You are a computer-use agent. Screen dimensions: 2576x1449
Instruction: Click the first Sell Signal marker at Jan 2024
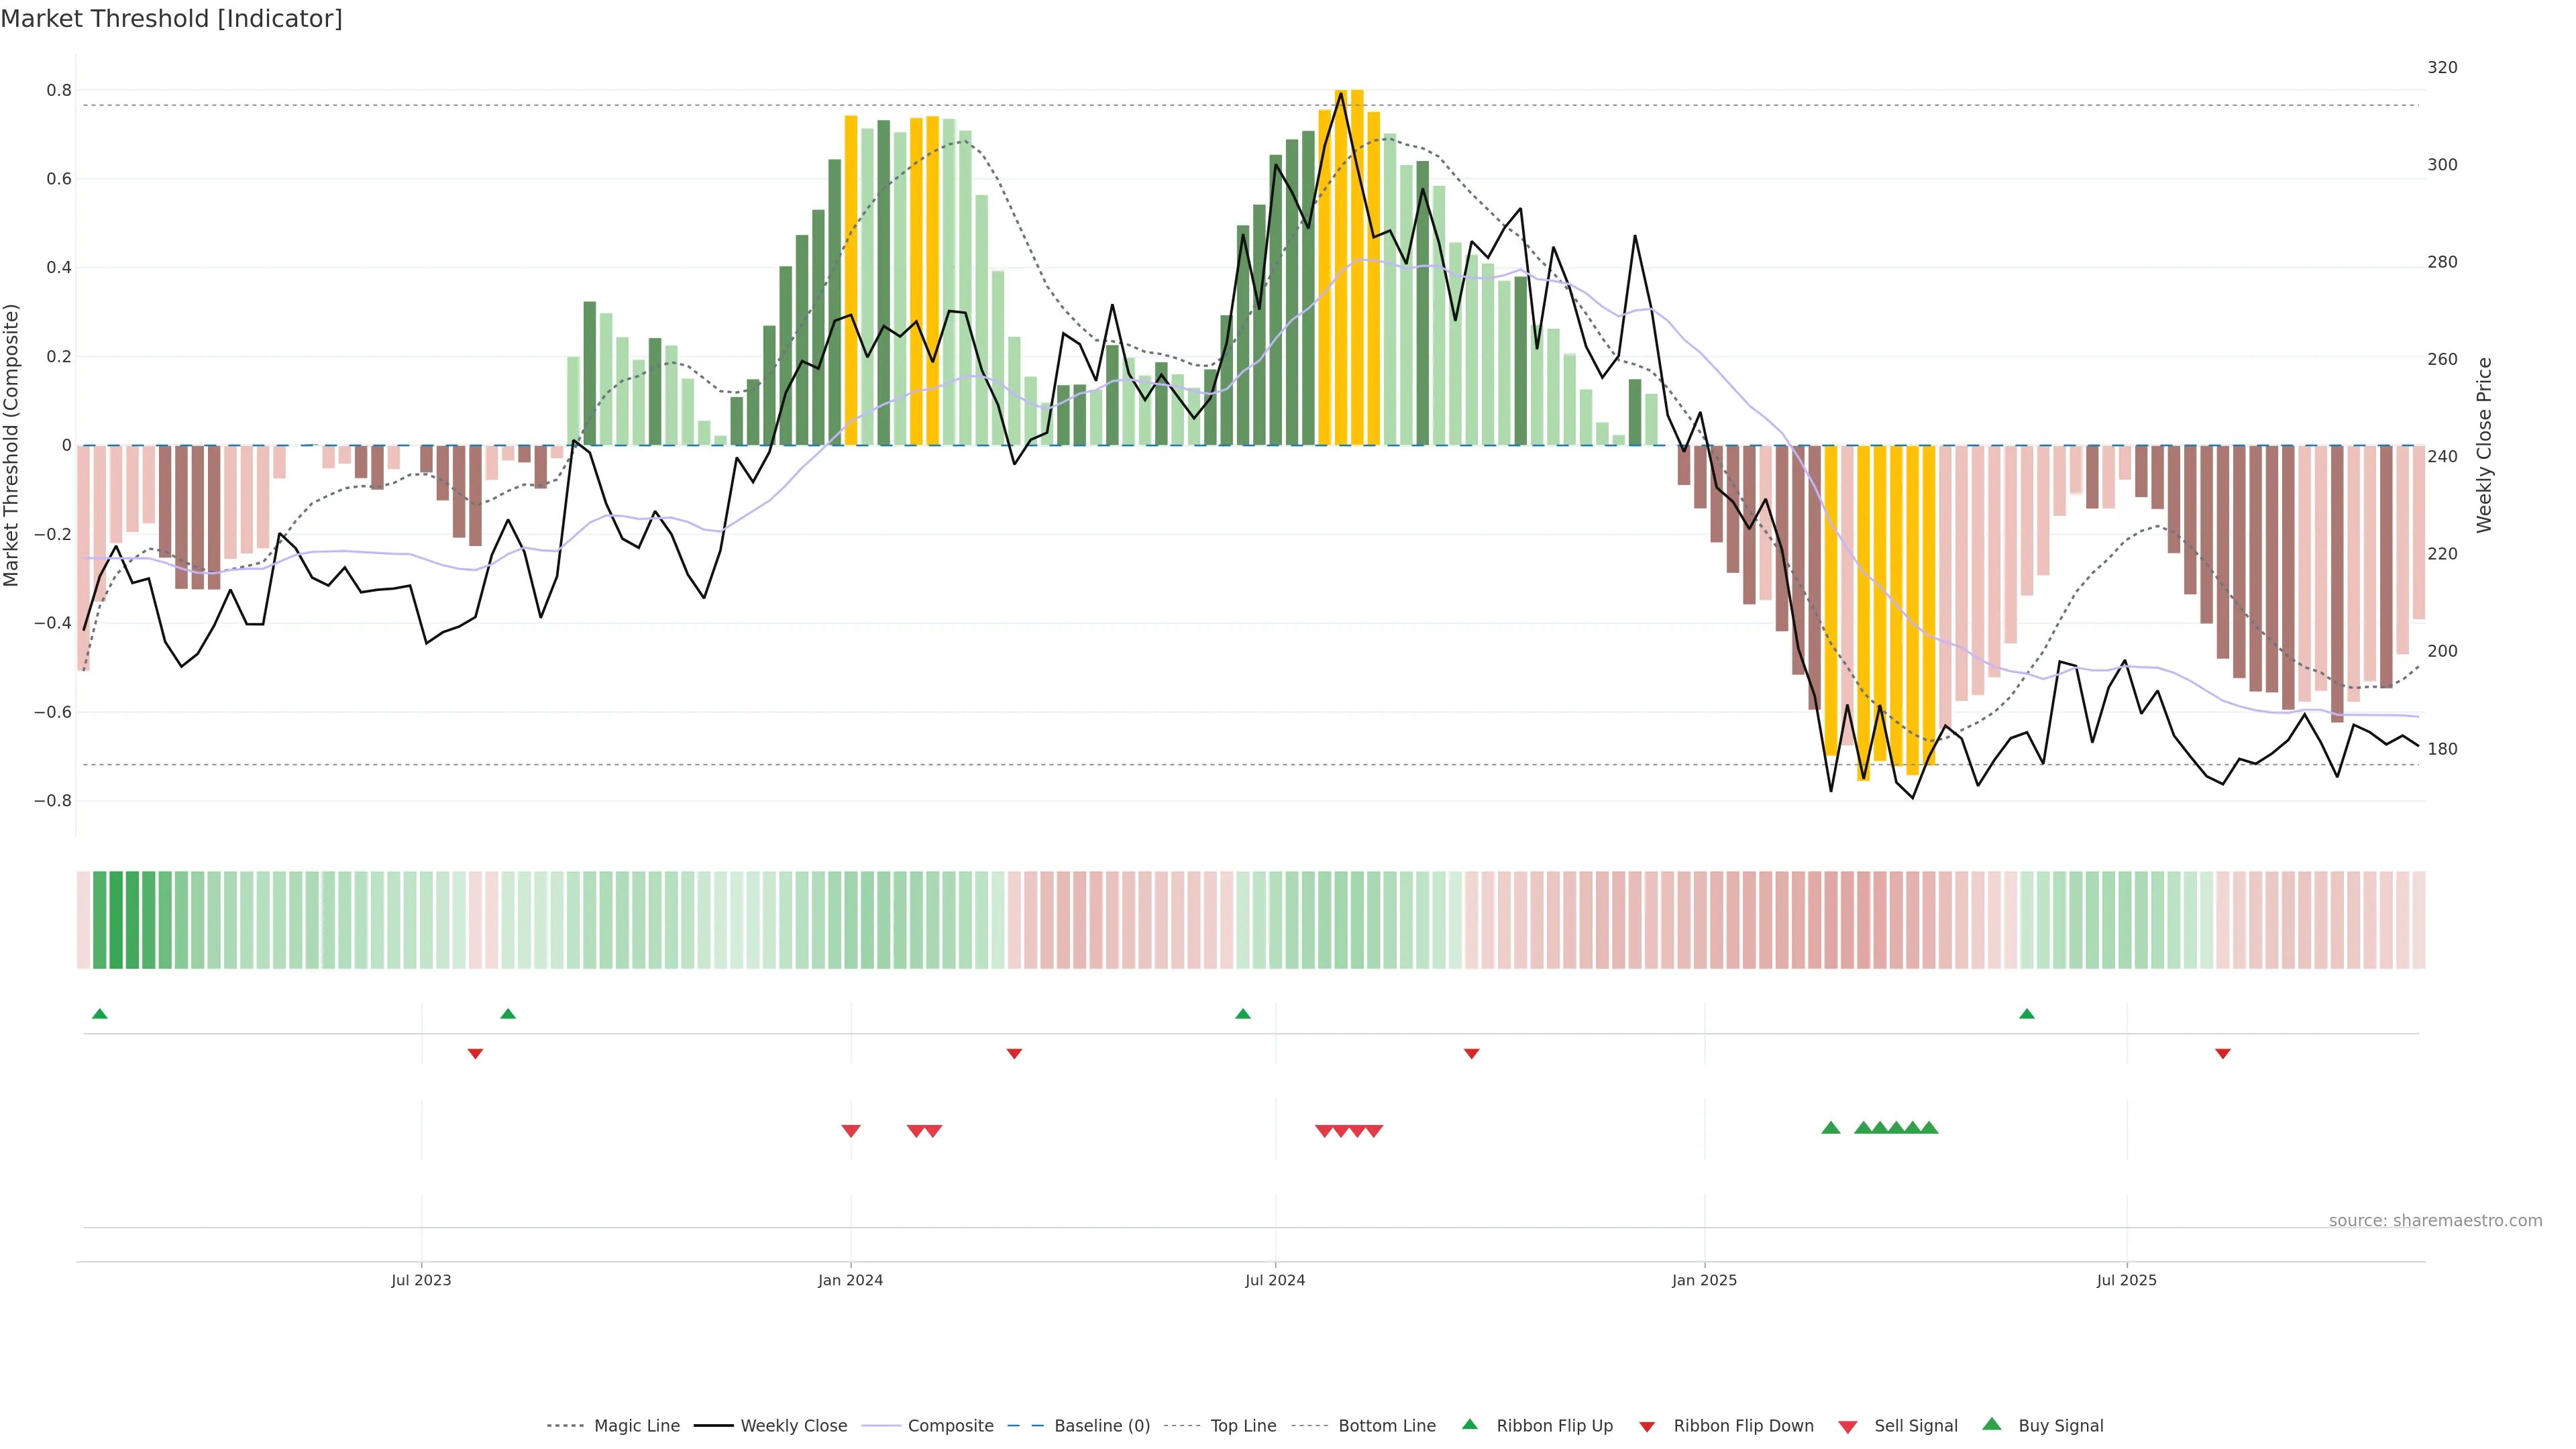[851, 1131]
